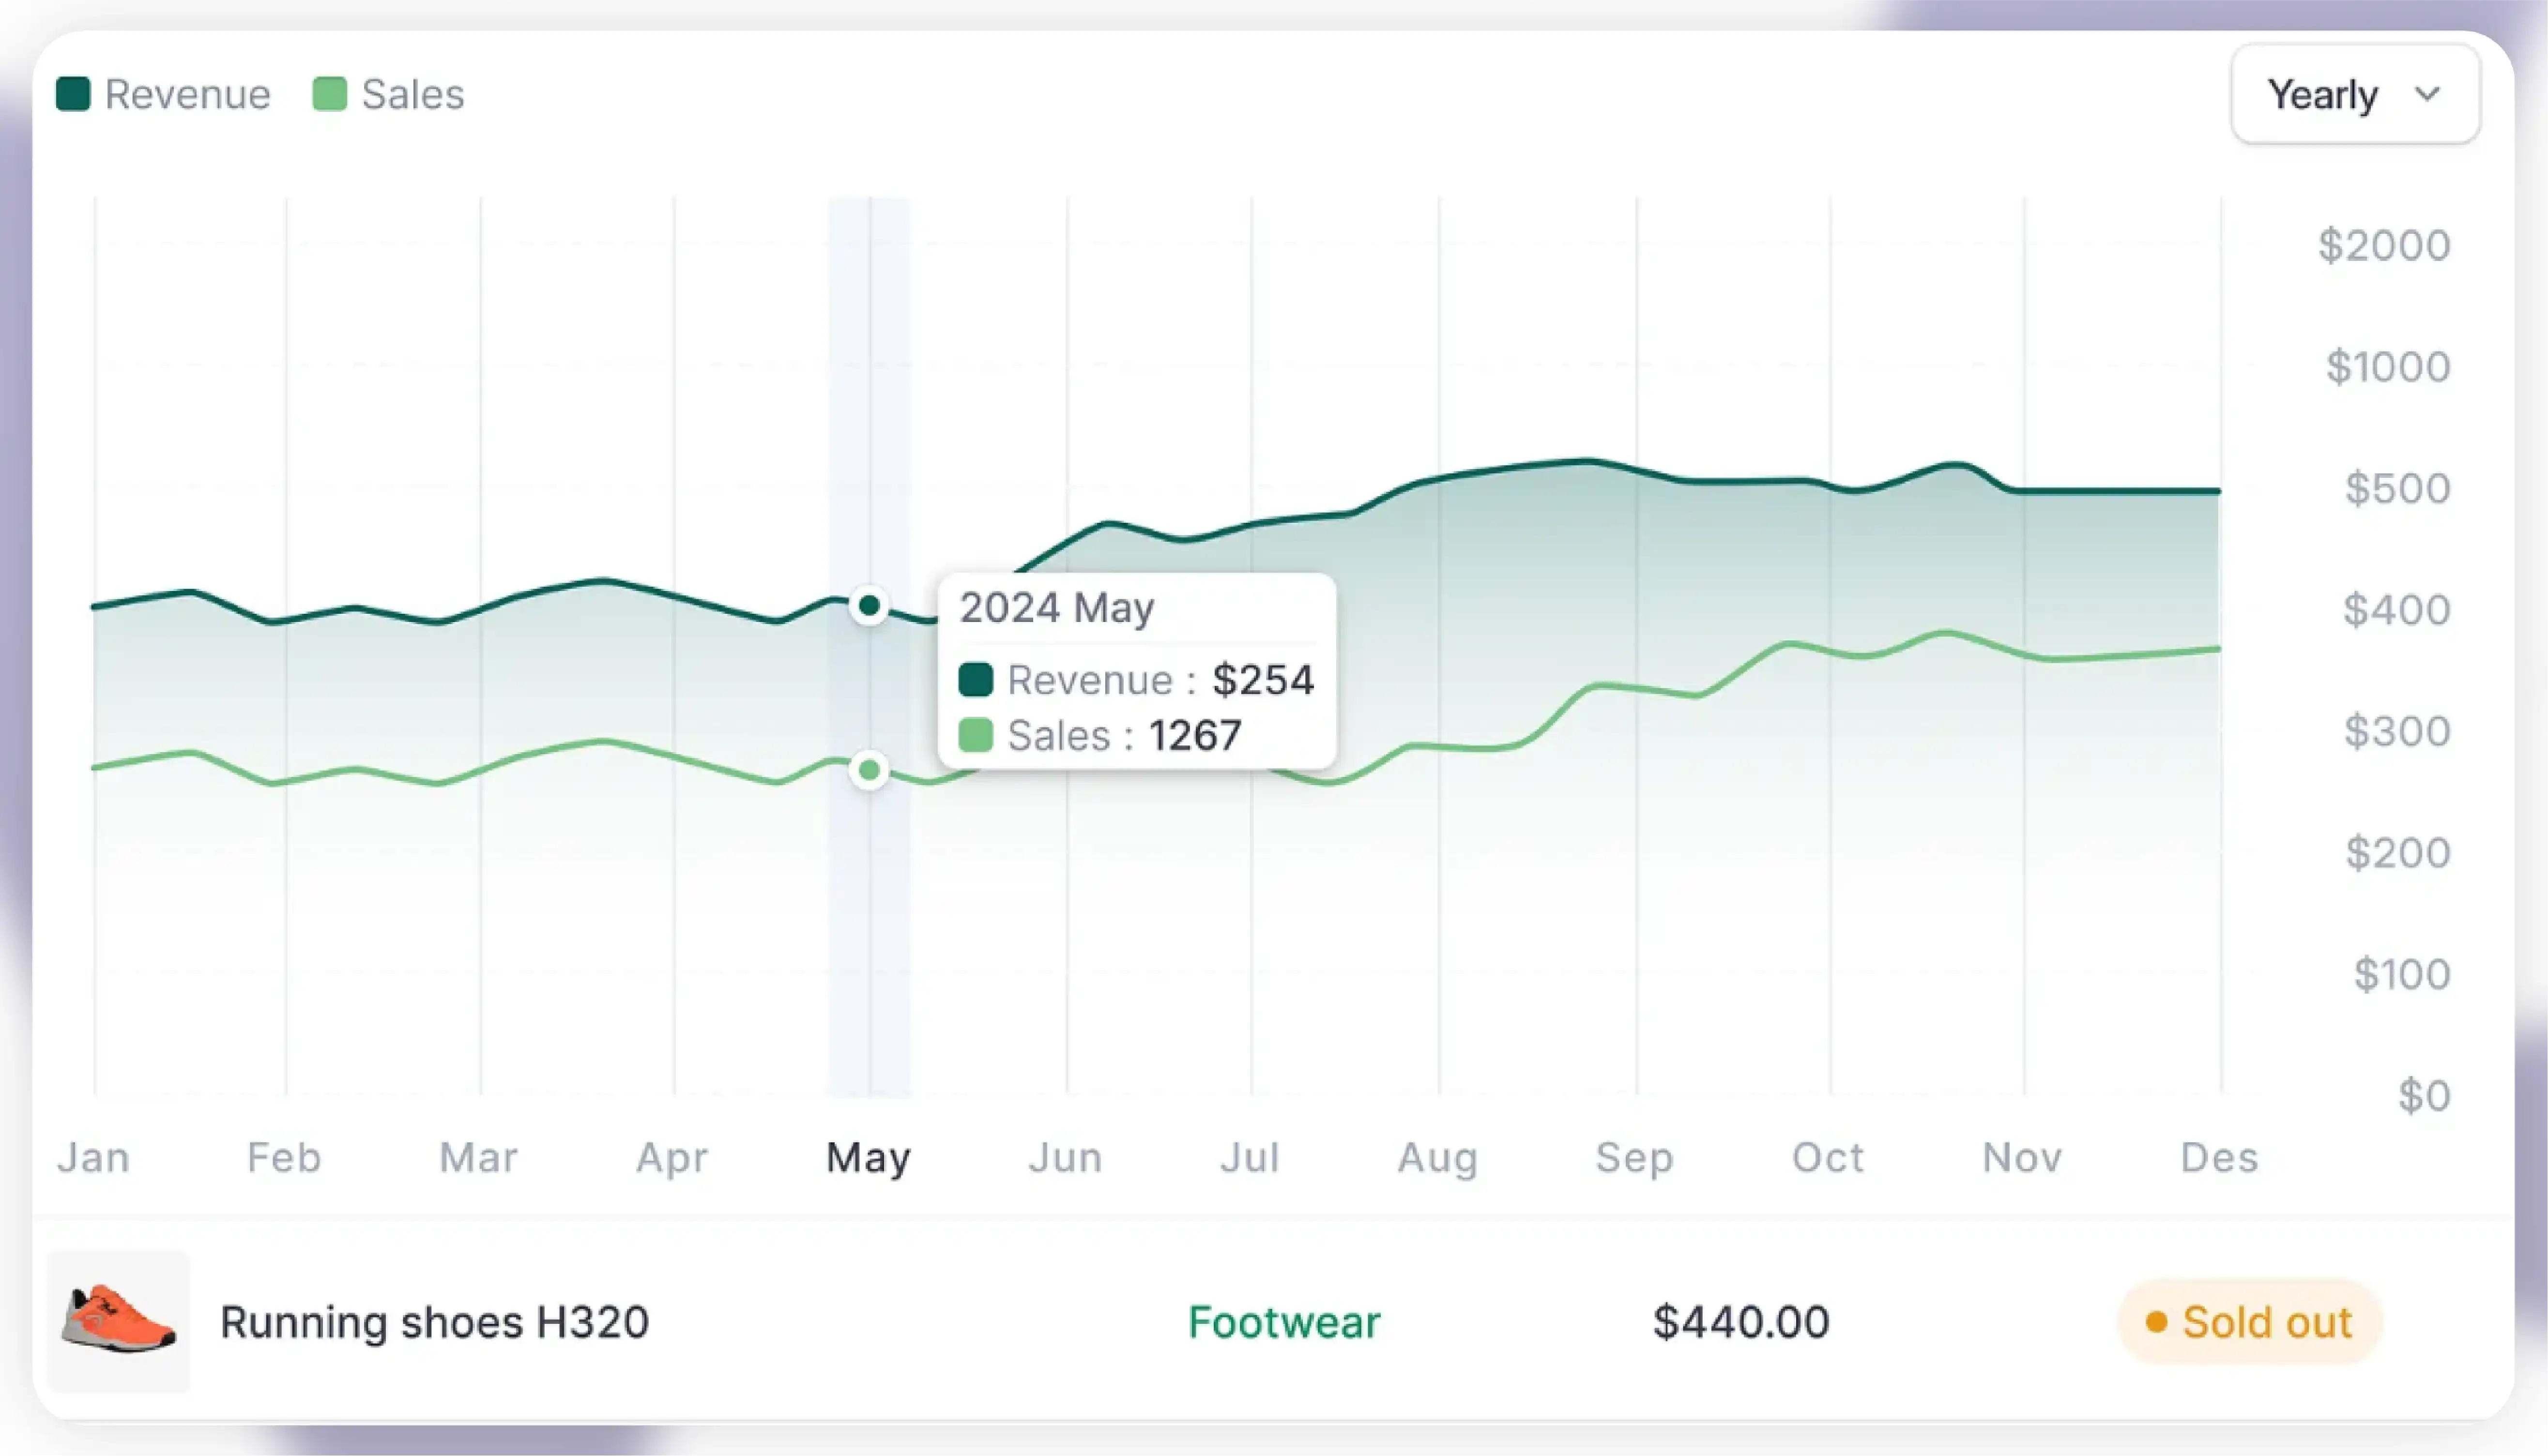Select the May month label
Screen dimensions: 2548x1456
pyautogui.click(x=868, y=1157)
